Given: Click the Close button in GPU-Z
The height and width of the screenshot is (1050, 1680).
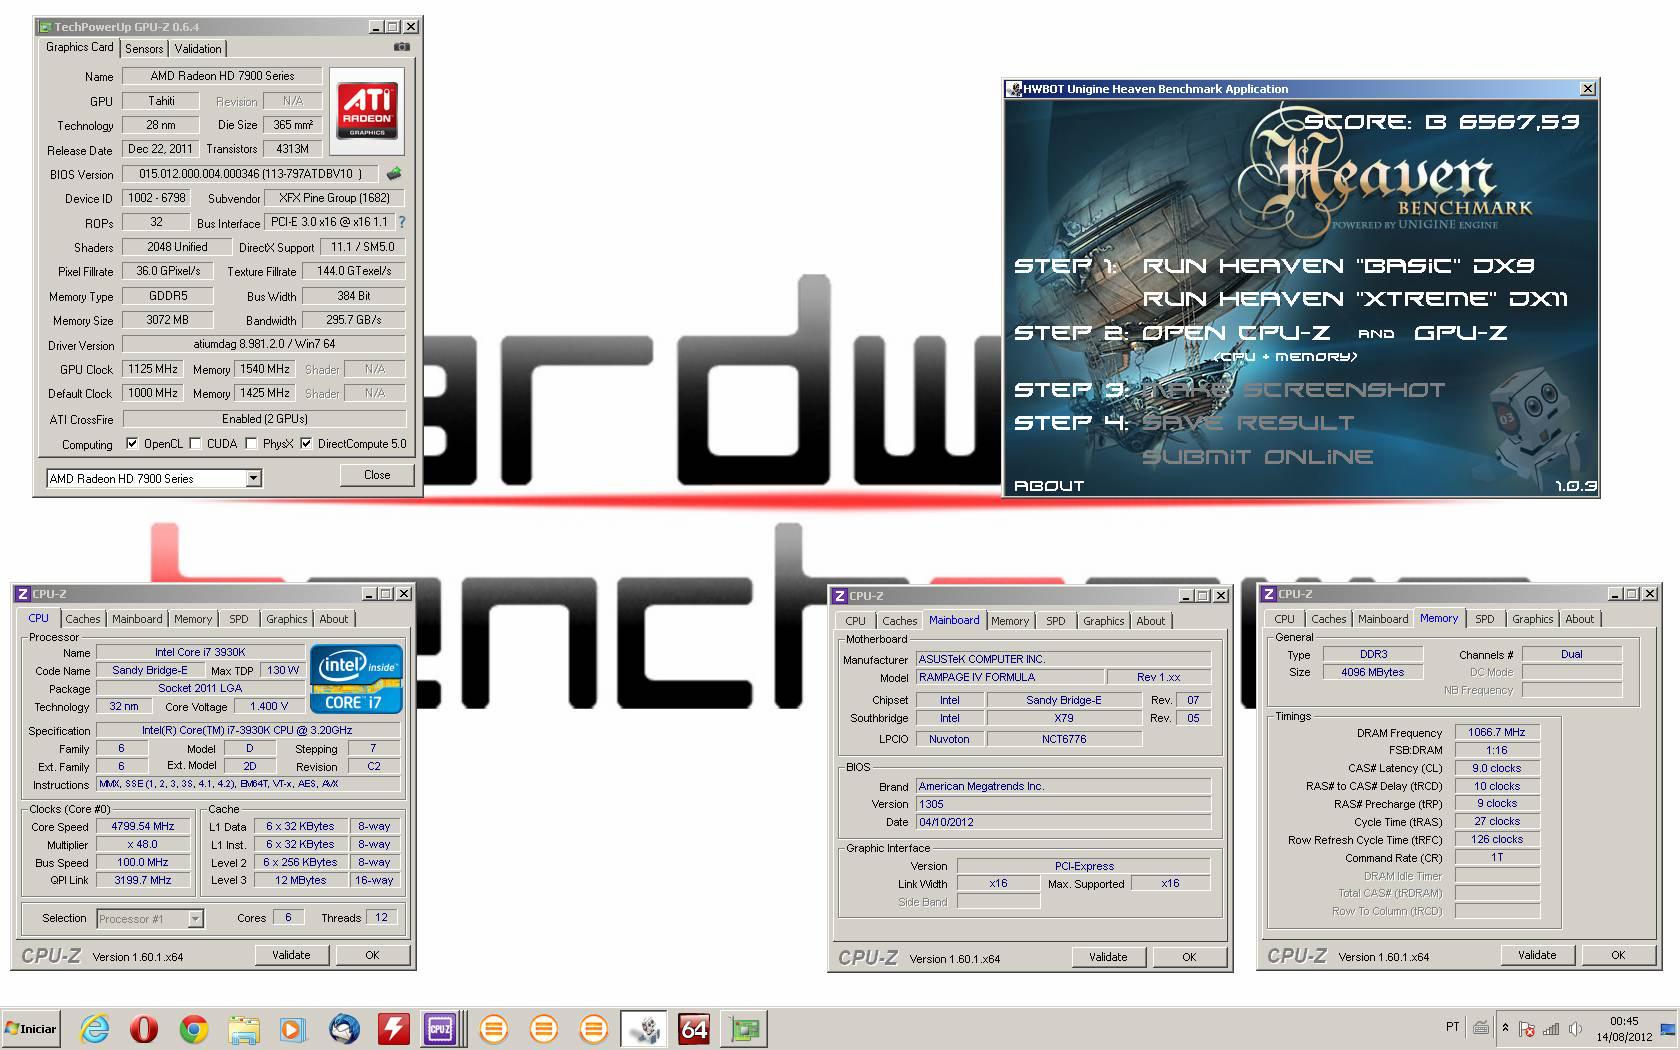Looking at the screenshot, I should tap(377, 475).
